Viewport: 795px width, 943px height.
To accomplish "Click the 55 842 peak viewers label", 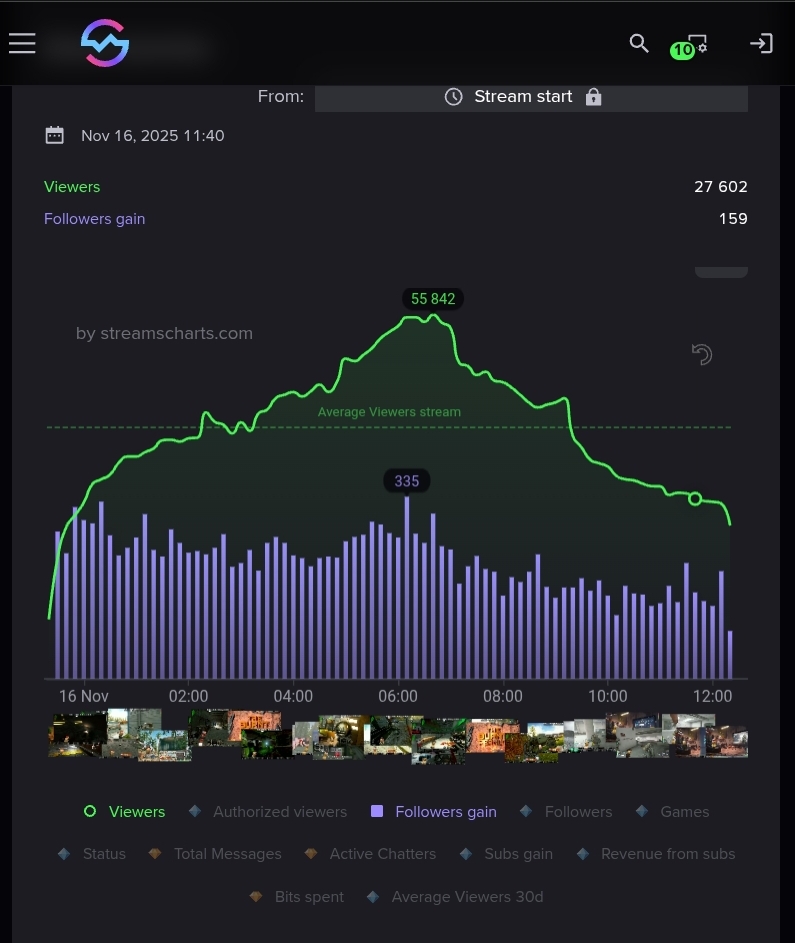I will coord(433,299).
